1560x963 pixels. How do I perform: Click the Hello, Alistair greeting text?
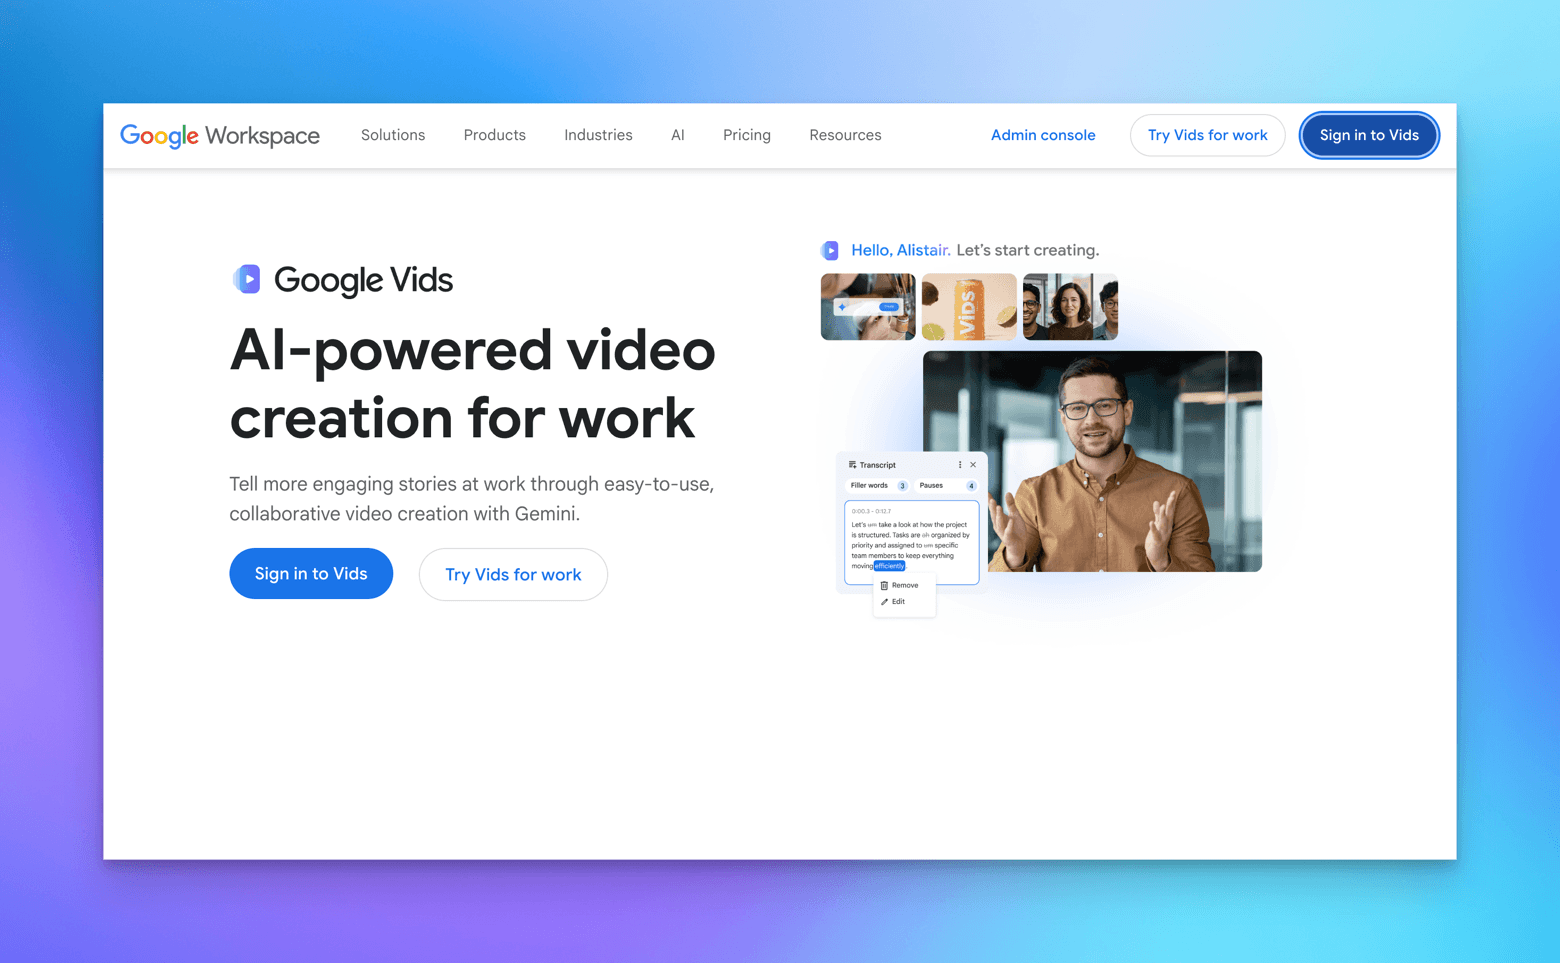click(x=900, y=250)
